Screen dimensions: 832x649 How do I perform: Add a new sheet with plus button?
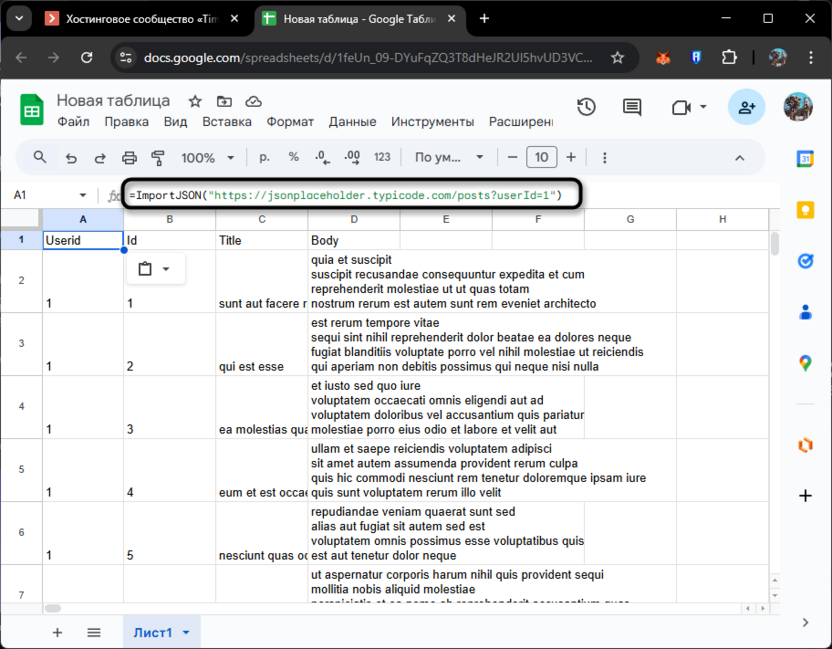57,632
